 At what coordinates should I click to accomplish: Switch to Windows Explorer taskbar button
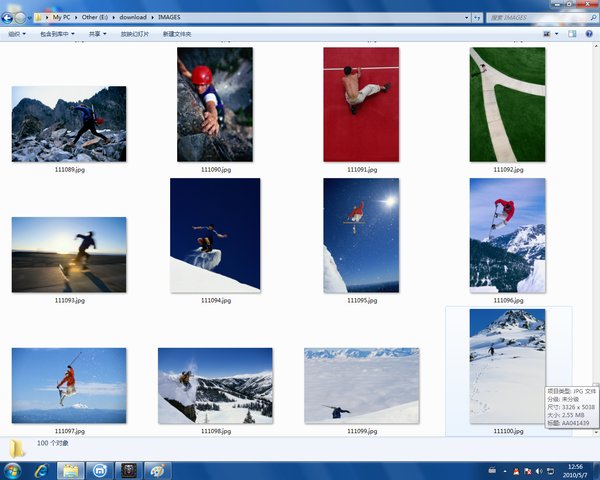(x=70, y=471)
